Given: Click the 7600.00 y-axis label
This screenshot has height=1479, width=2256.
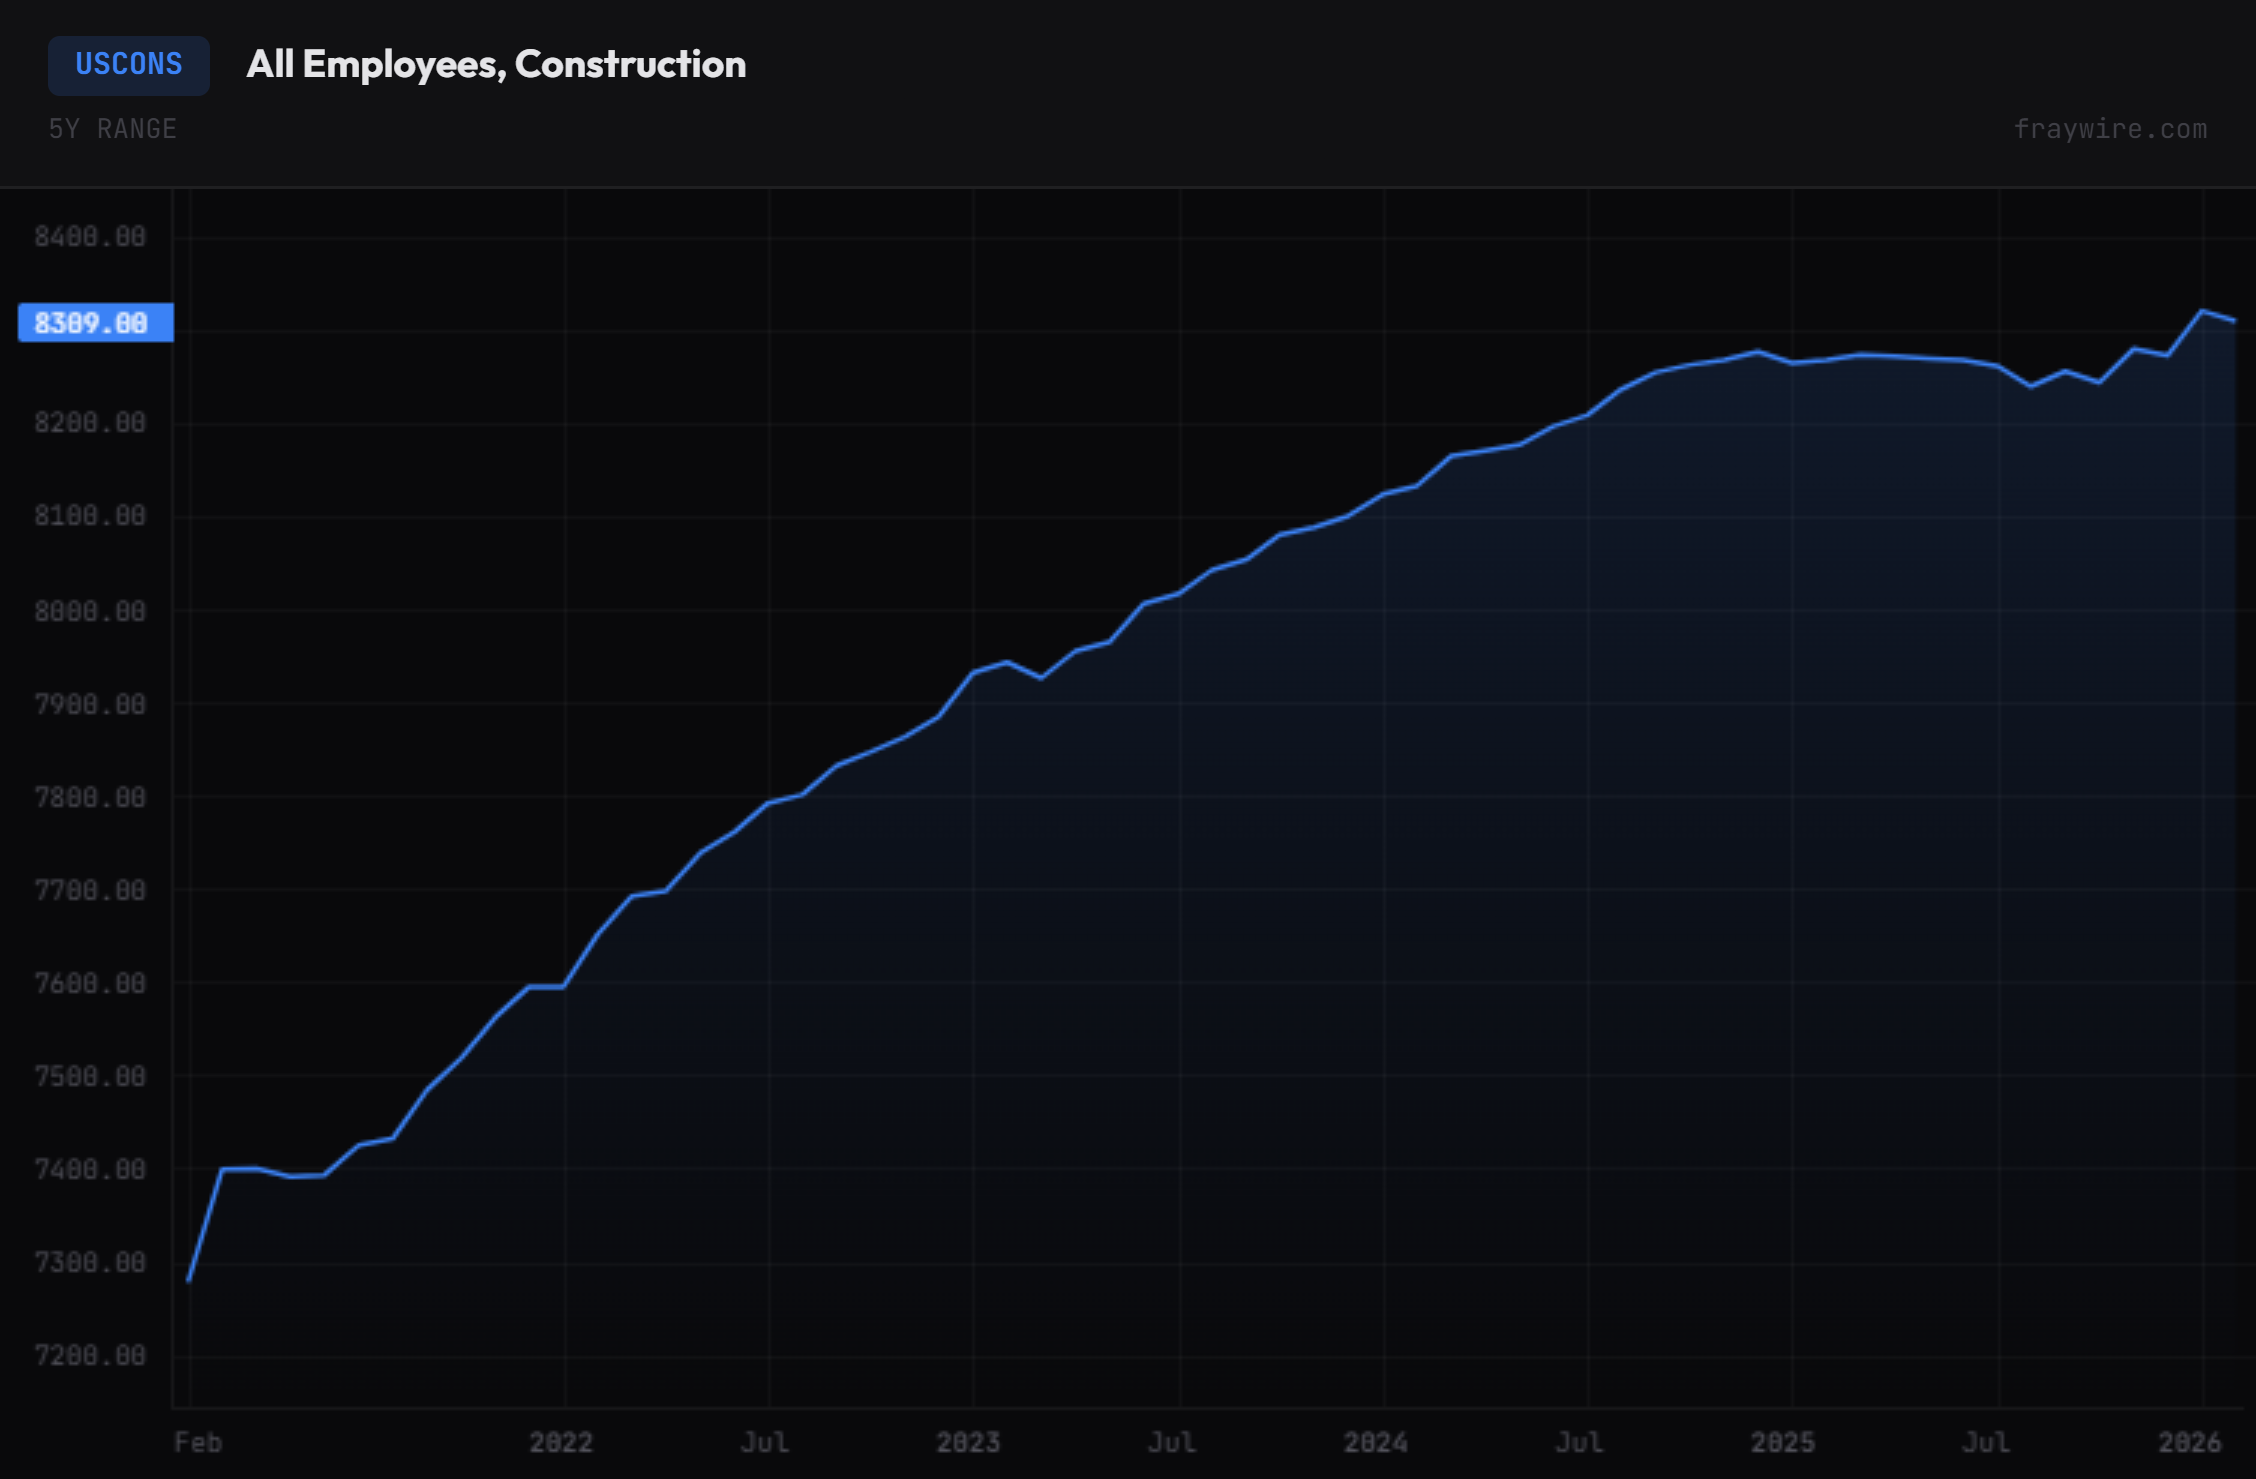Looking at the screenshot, I should pyautogui.click(x=90, y=984).
